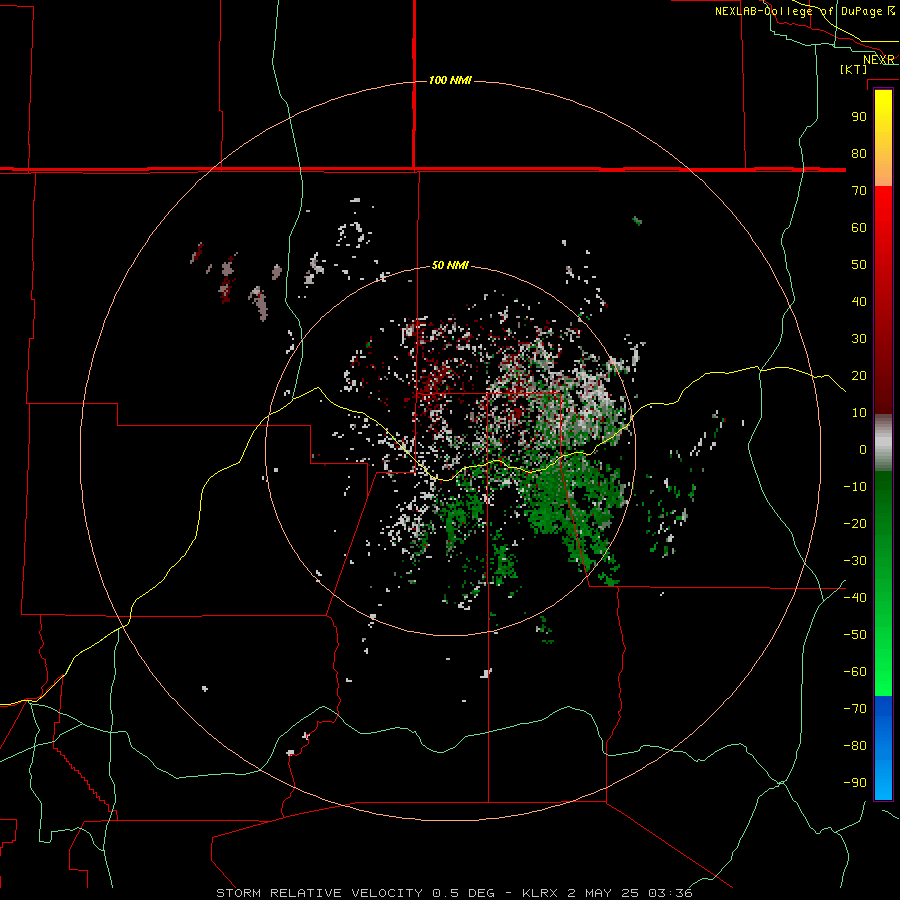Click the -70 value on velocity scale
900x900 pixels.
tap(855, 709)
